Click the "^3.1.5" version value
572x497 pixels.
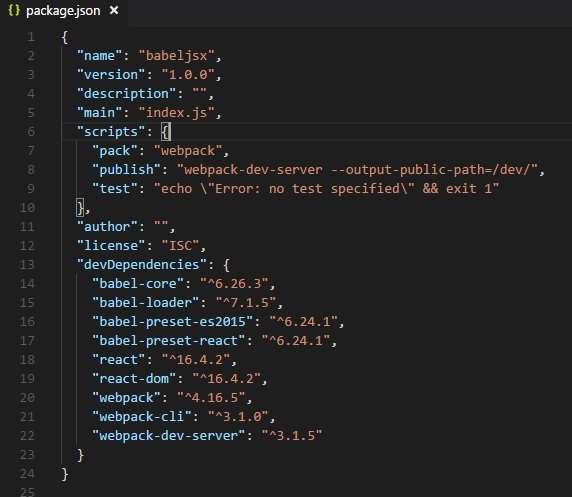[292, 435]
